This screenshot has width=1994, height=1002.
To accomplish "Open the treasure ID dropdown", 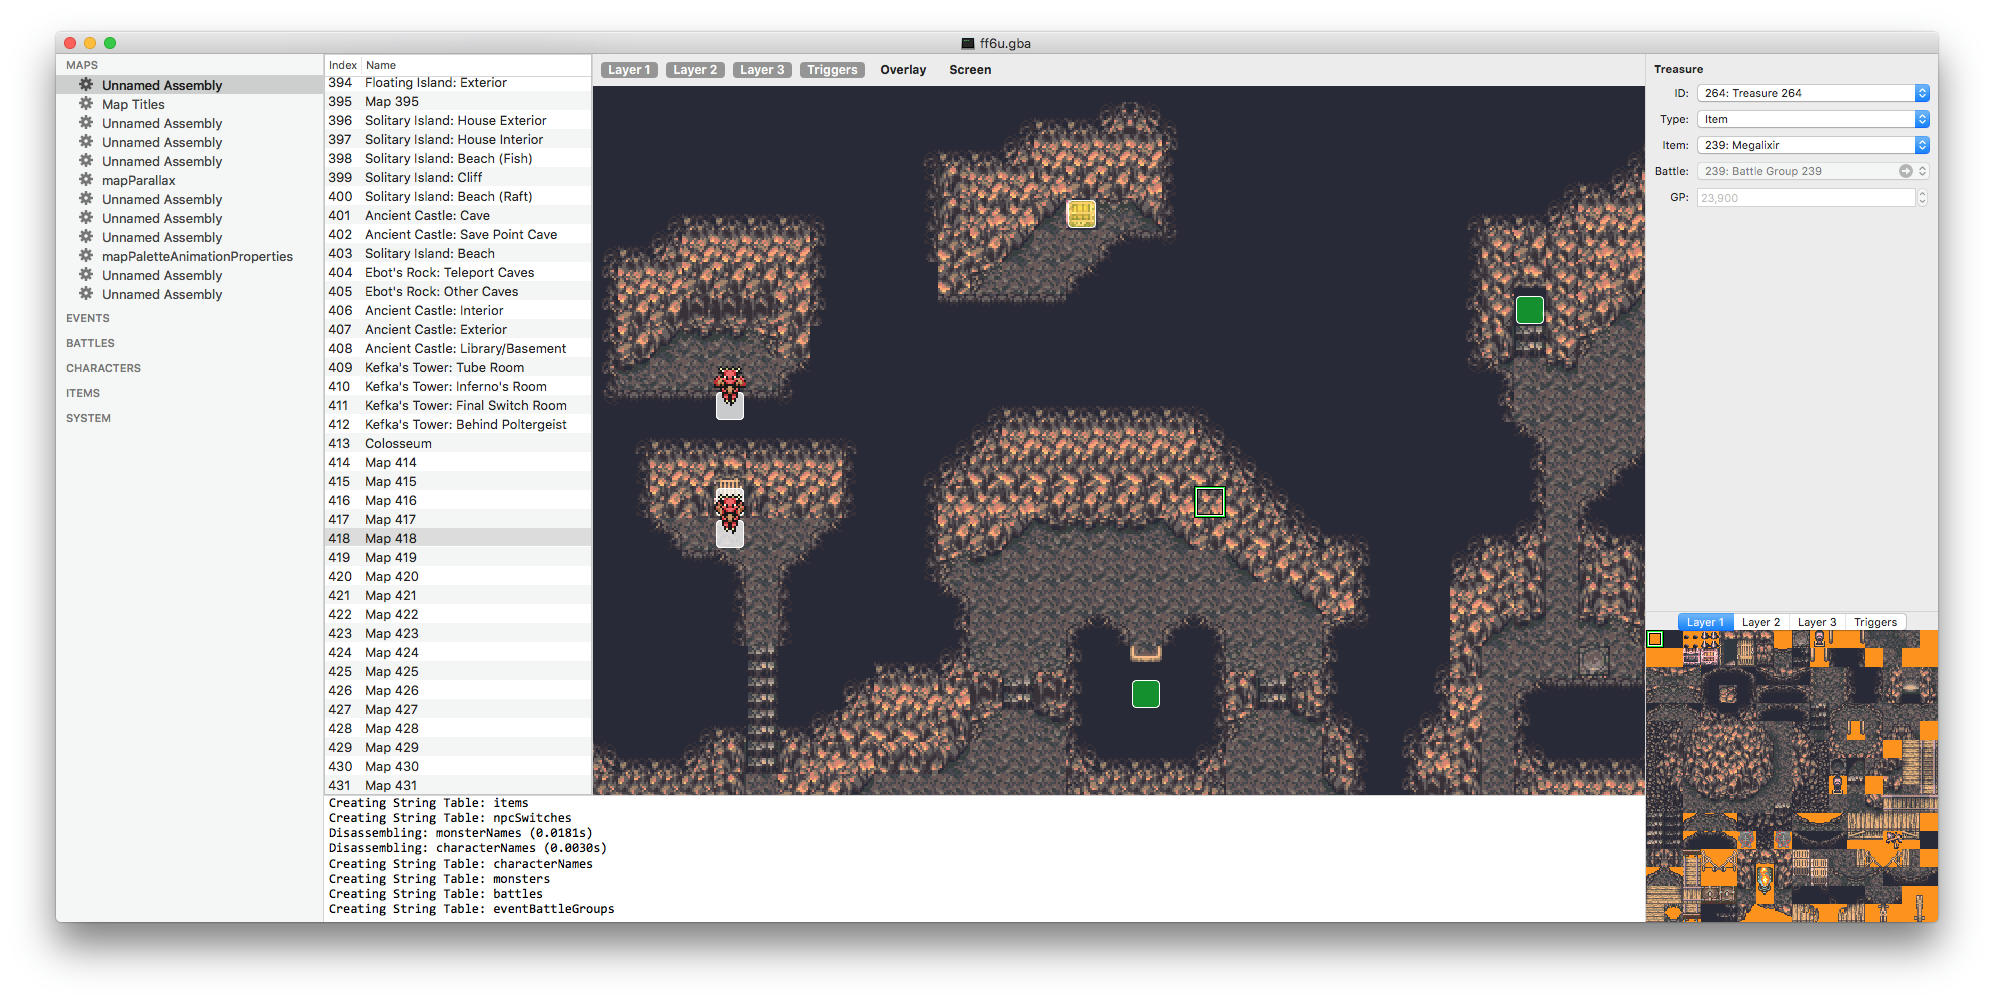I will click(x=1813, y=93).
